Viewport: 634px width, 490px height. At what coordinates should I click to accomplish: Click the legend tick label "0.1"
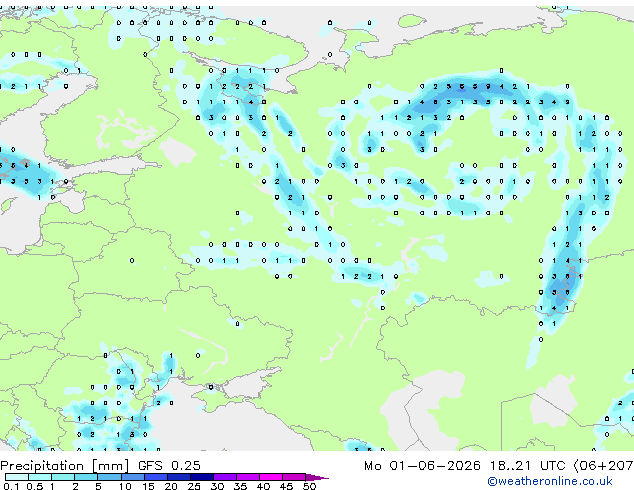click(11, 486)
